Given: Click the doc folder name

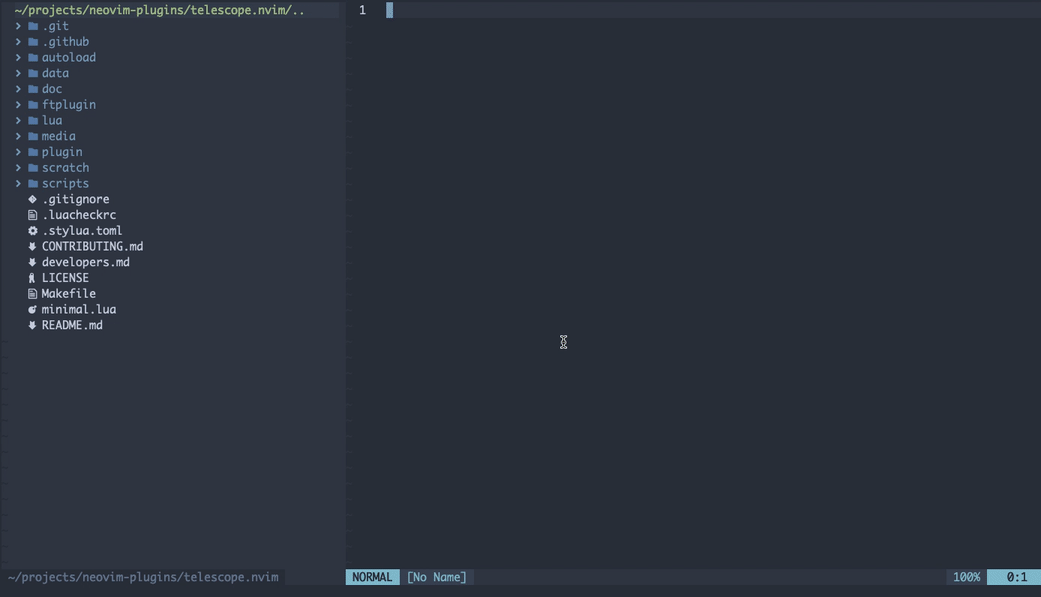Looking at the screenshot, I should click(x=52, y=89).
